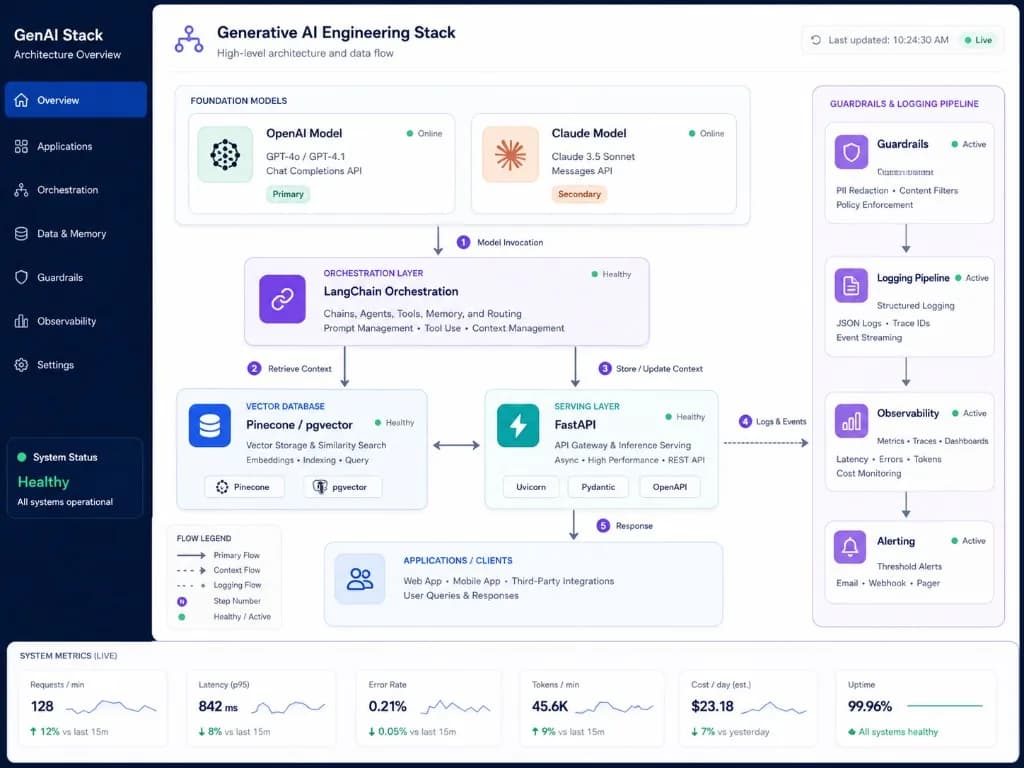Screen dimensions: 1024x768
Task: Open the Overview sidebar item
Action: click(x=76, y=100)
